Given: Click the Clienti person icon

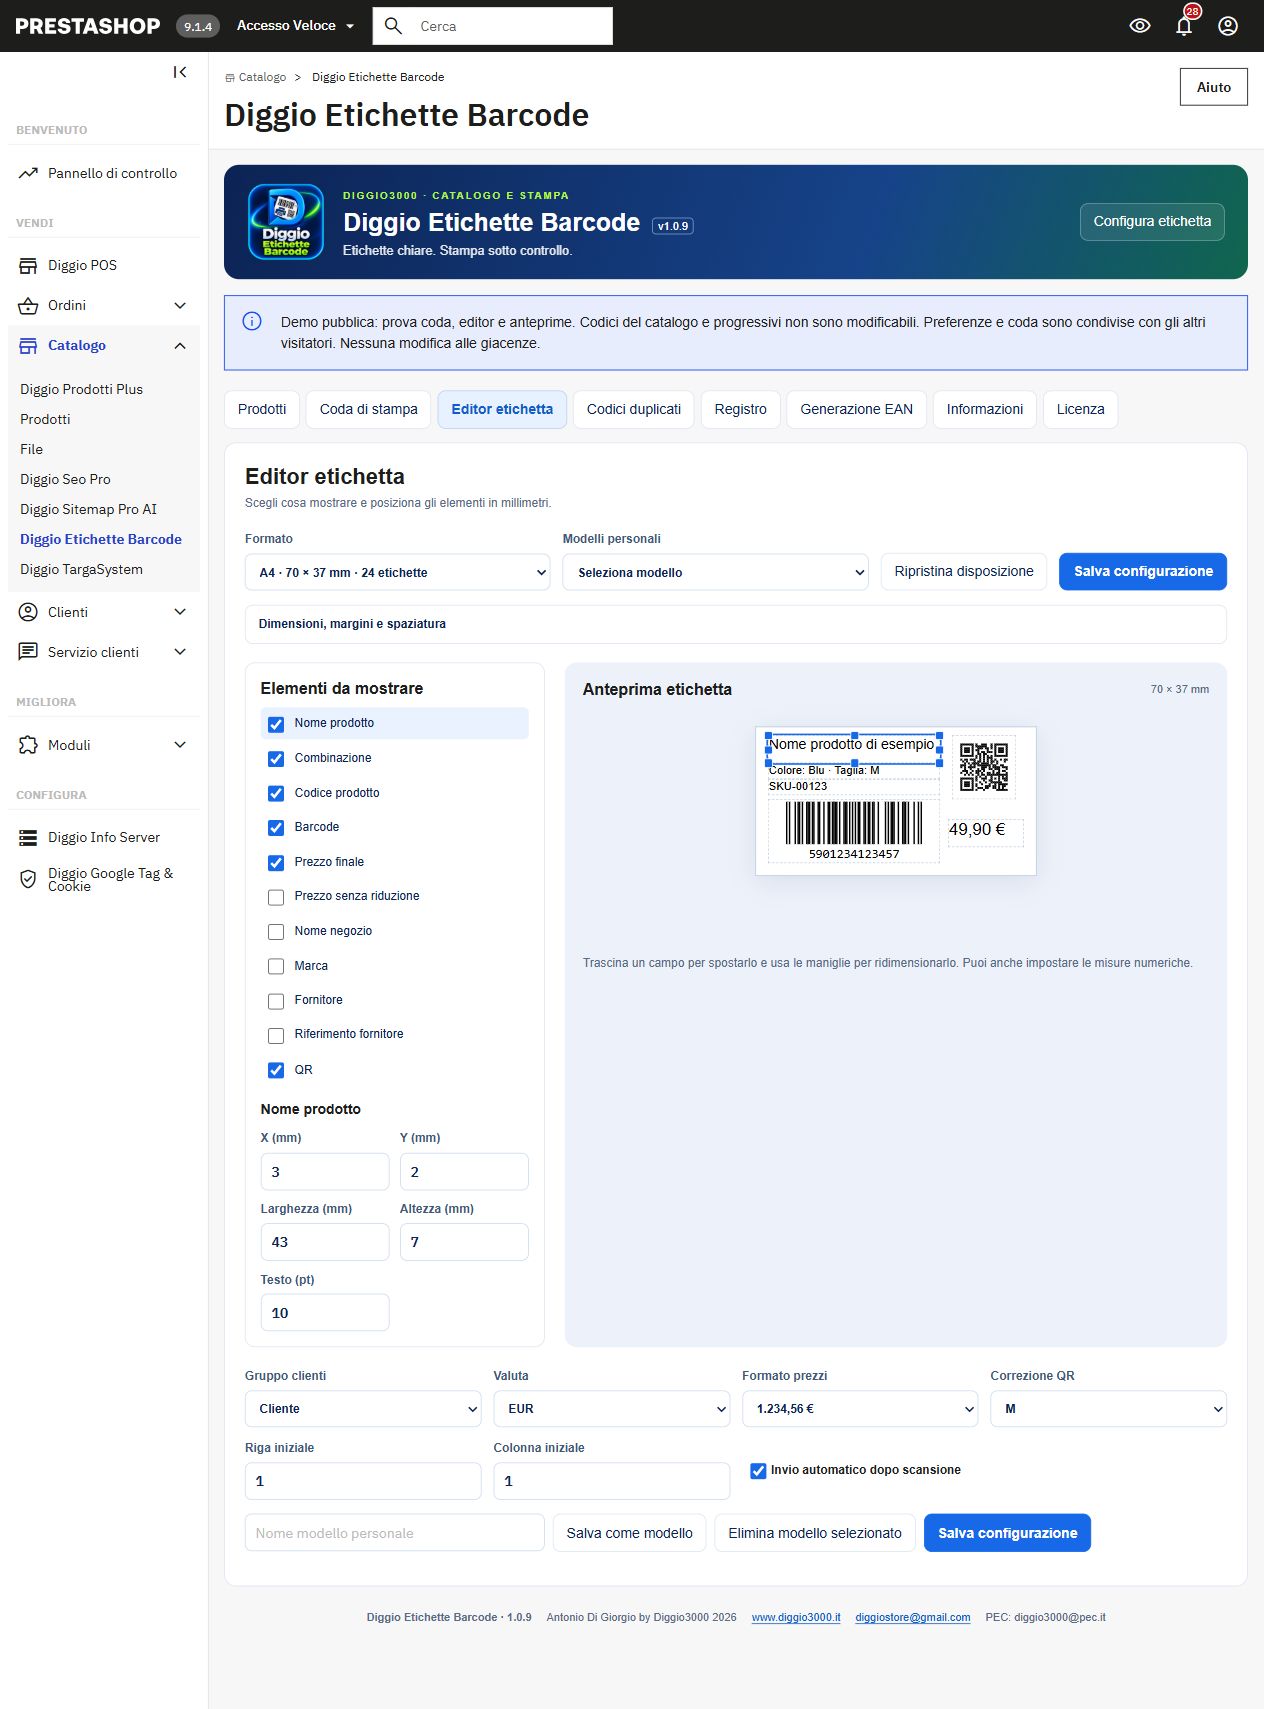Looking at the screenshot, I should 28,612.
